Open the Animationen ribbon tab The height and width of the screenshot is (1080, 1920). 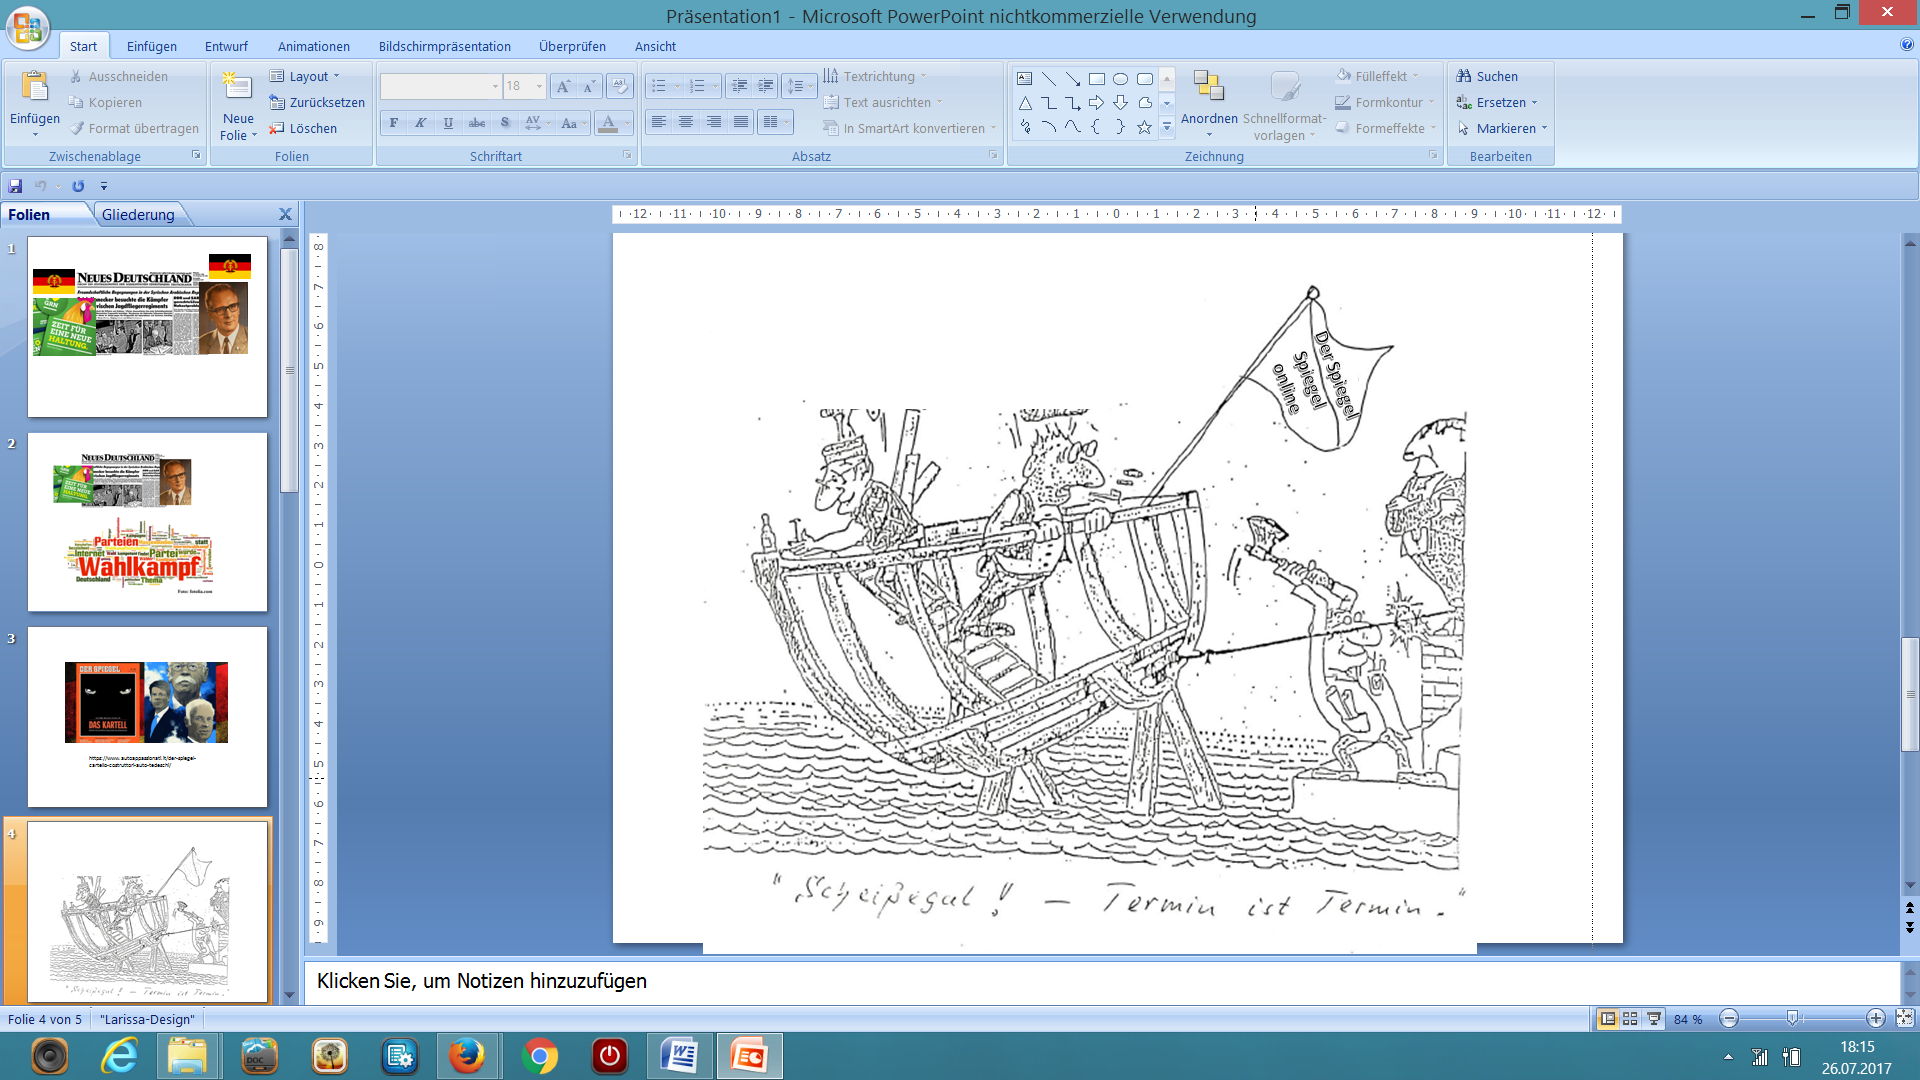313,46
